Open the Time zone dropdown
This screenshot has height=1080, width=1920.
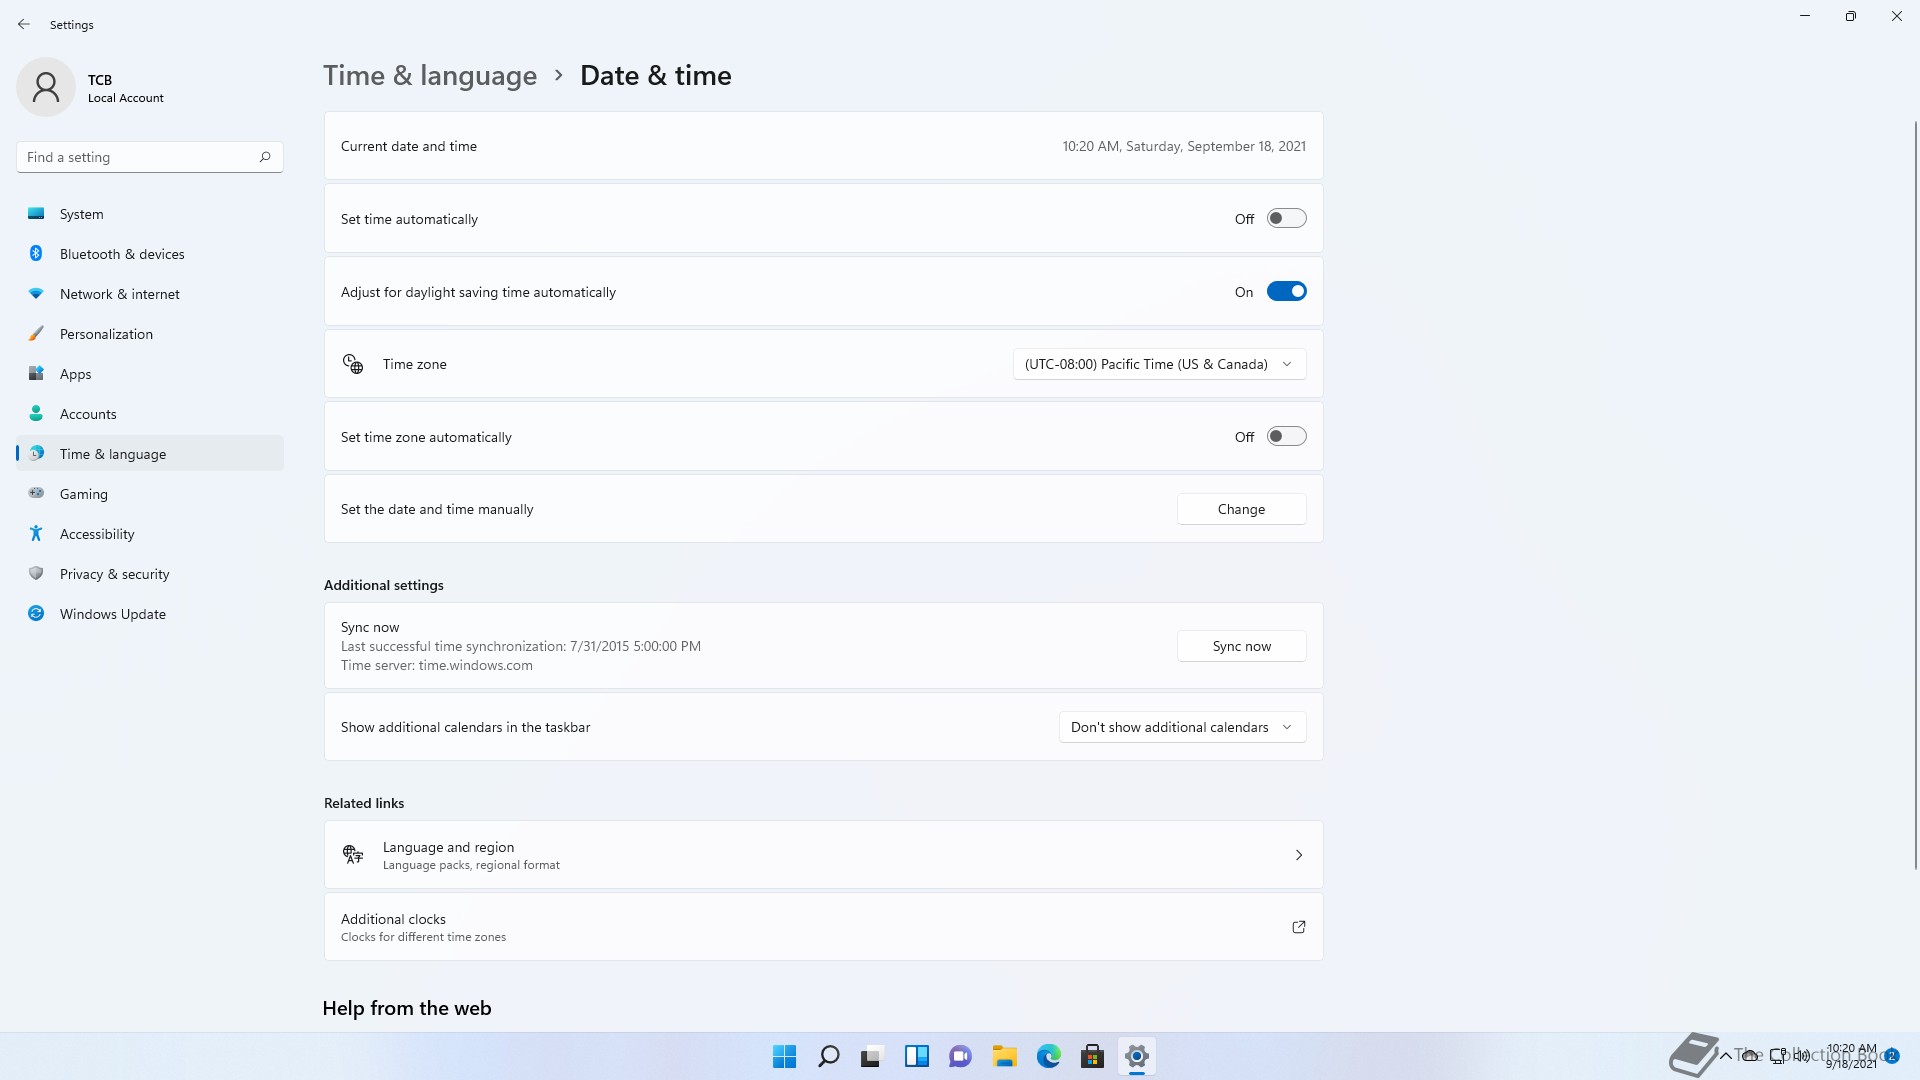click(1159, 364)
